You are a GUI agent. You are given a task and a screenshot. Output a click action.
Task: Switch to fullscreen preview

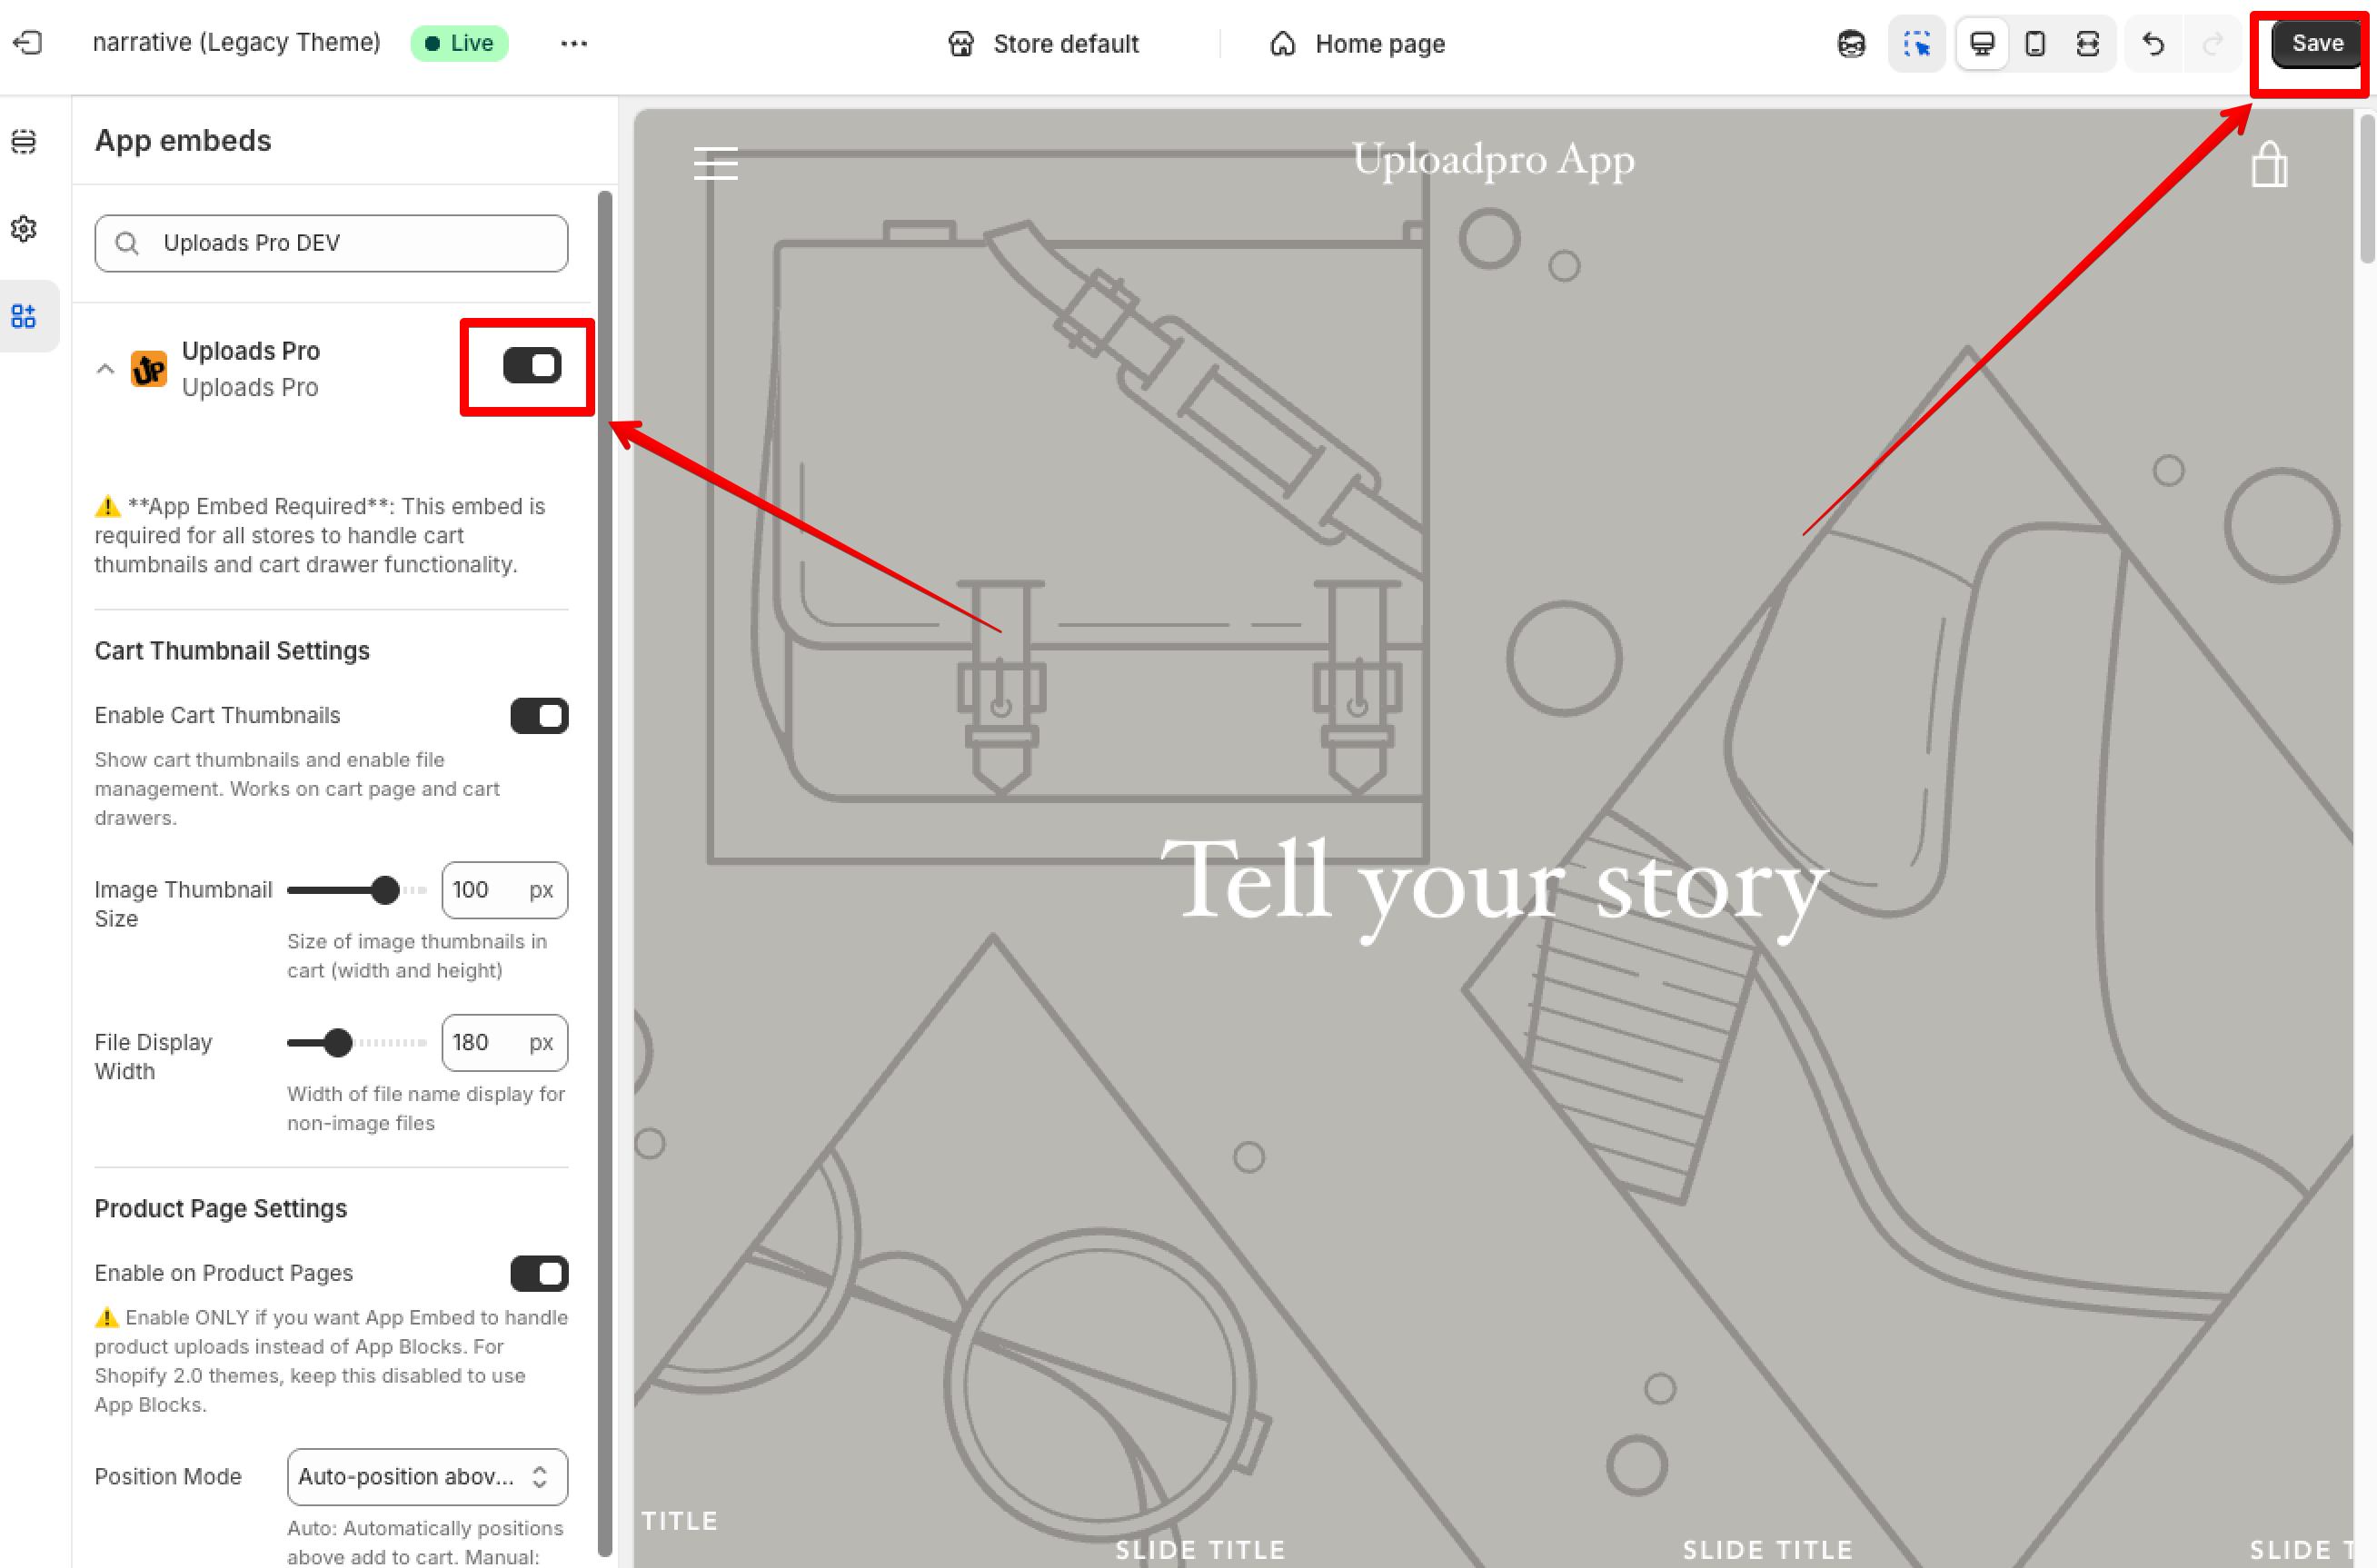coord(2088,44)
